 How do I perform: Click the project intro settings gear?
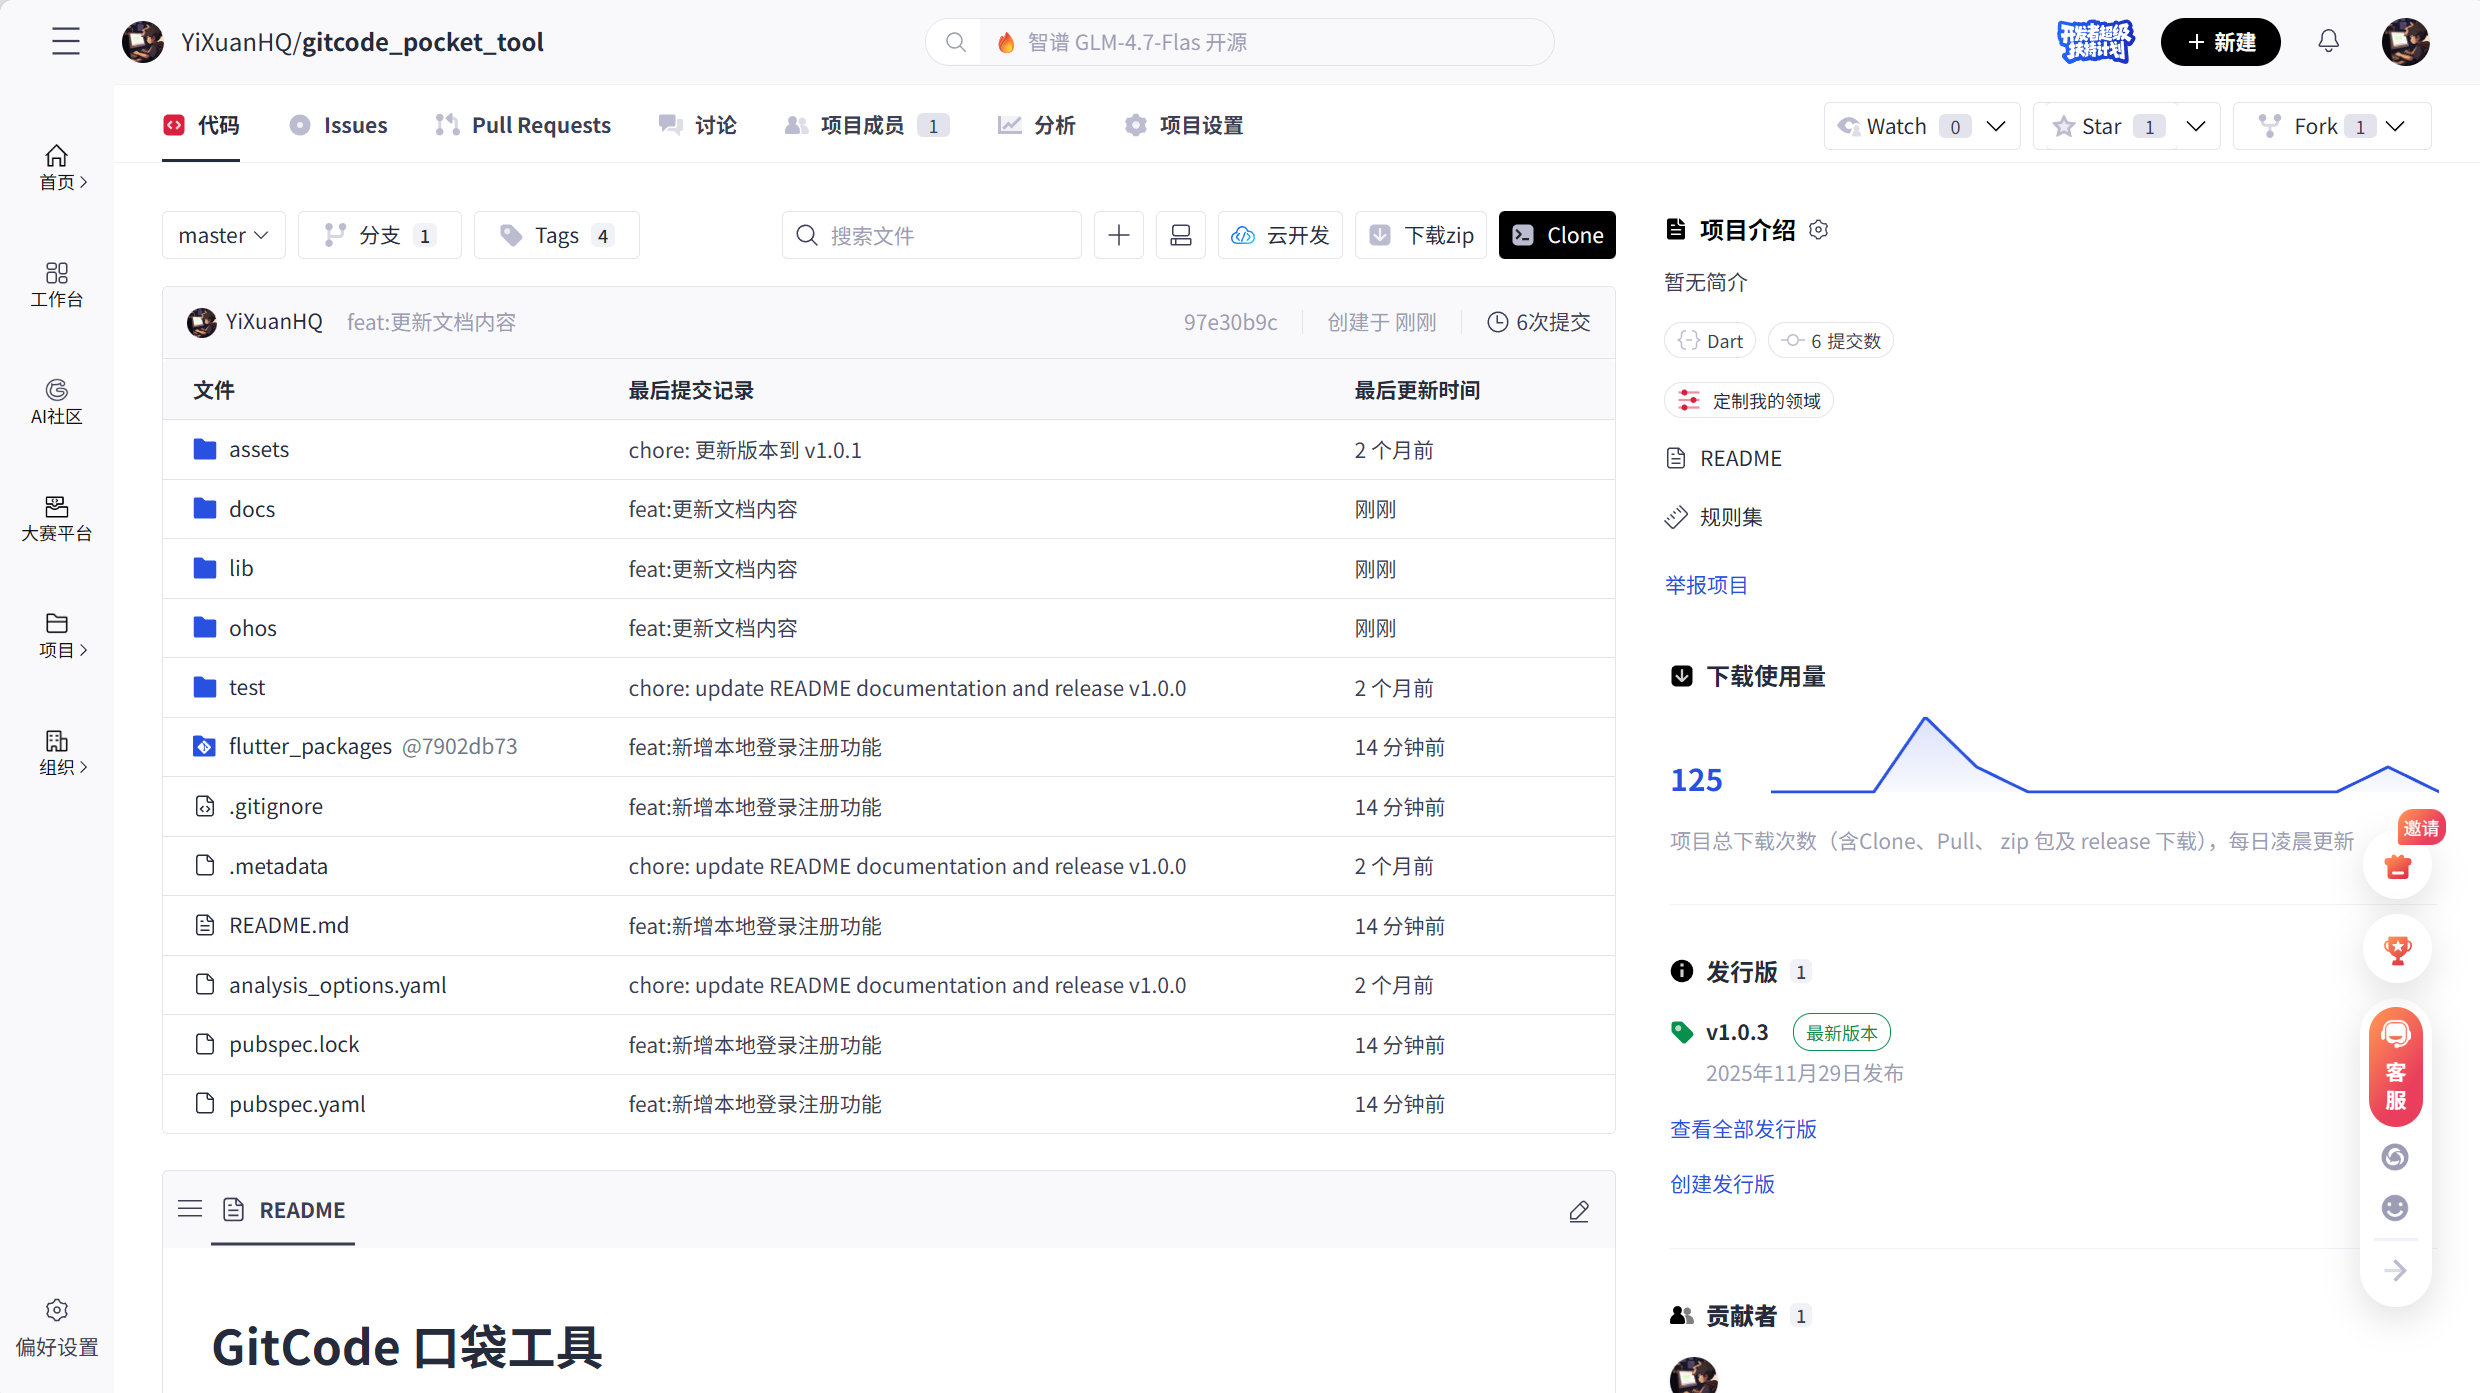tap(1819, 230)
